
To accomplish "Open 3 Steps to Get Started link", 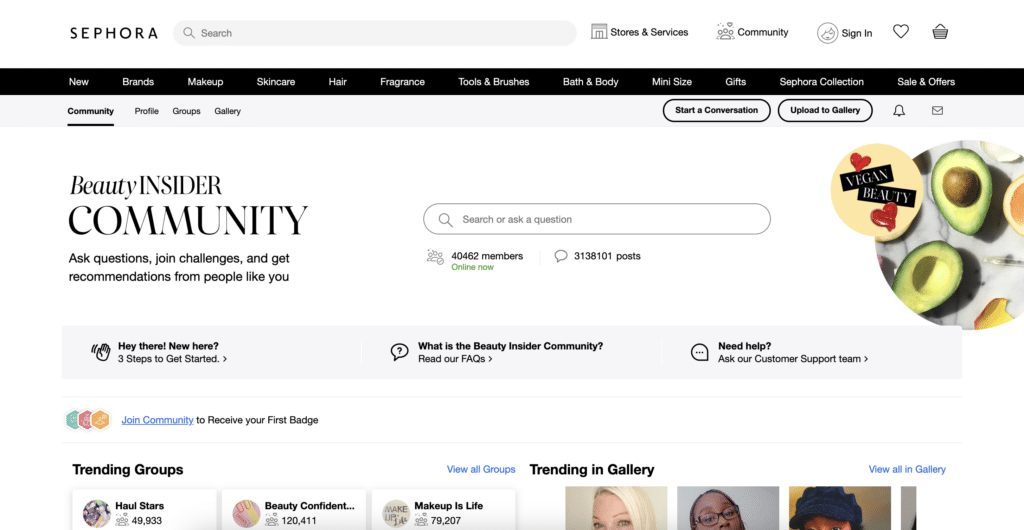I will click(x=172, y=358).
